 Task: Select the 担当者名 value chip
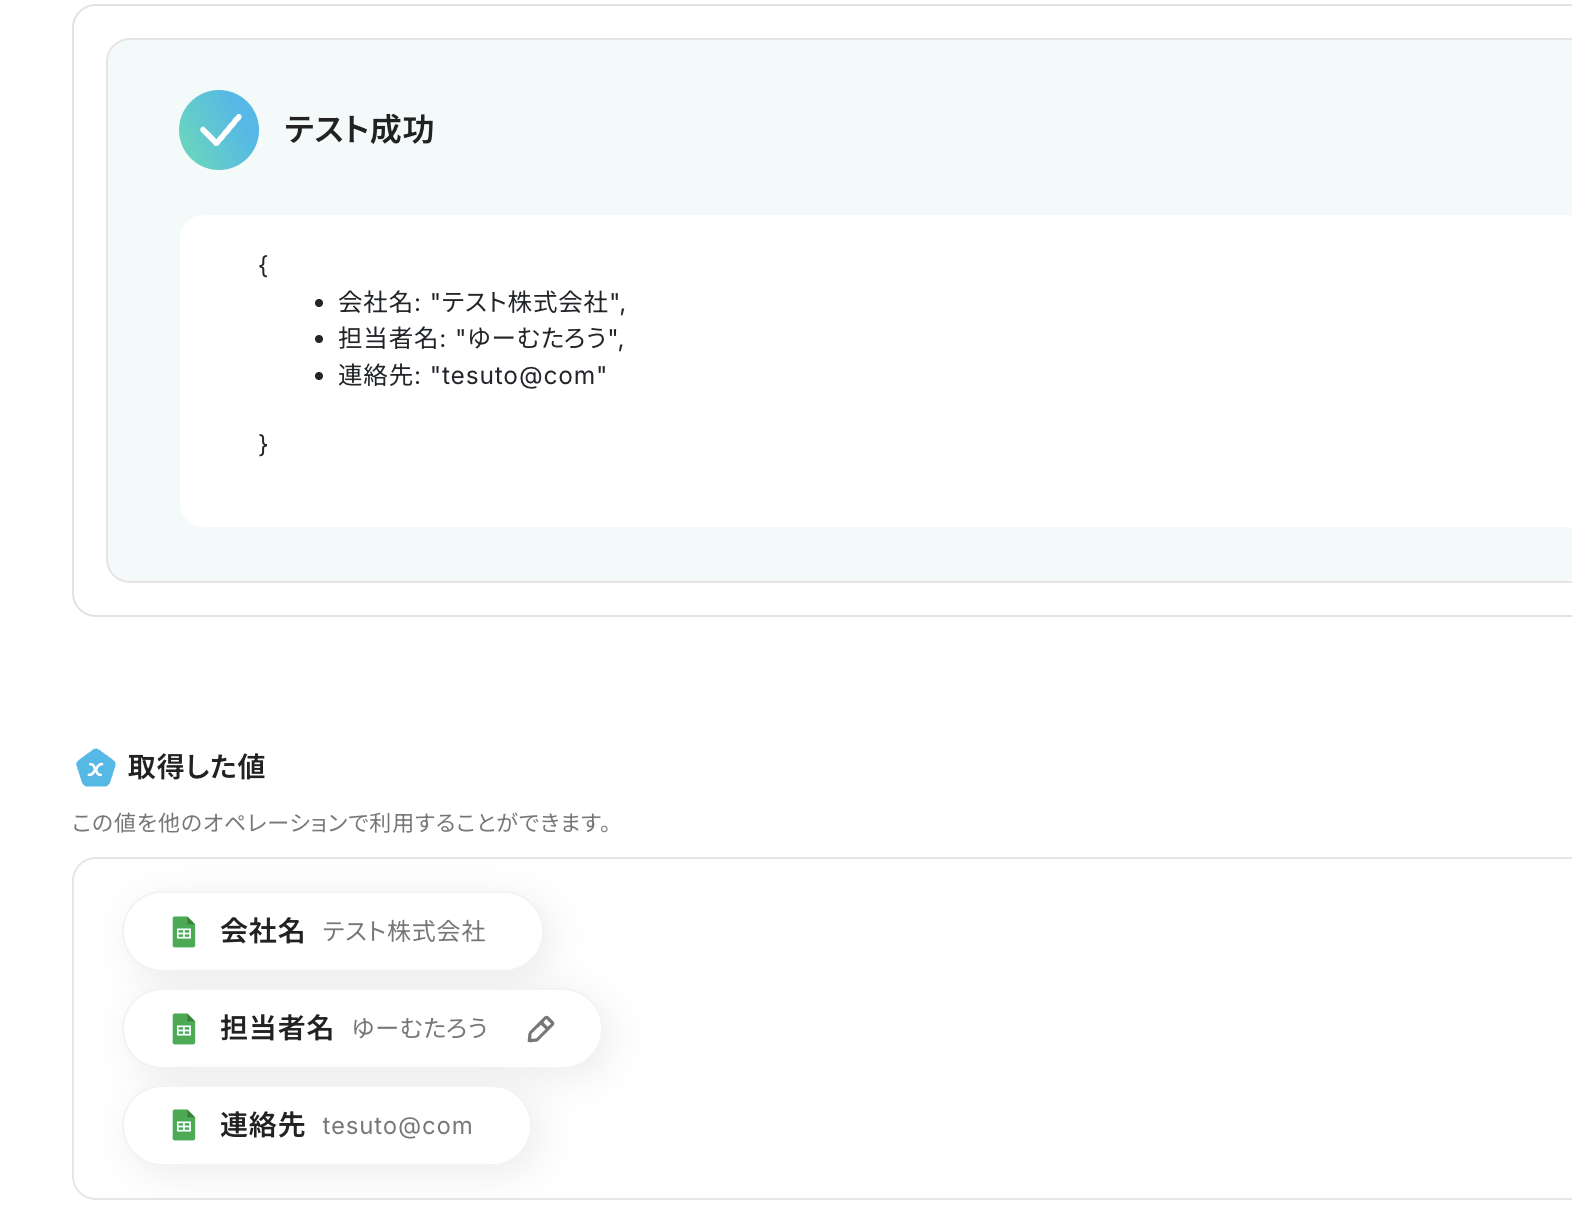362,1028
